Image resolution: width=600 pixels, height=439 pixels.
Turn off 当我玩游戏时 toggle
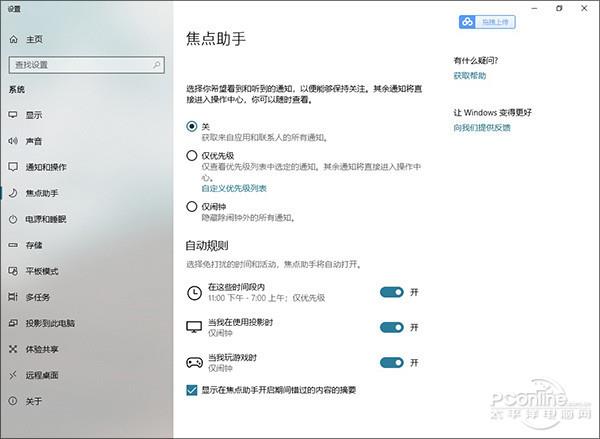click(392, 362)
